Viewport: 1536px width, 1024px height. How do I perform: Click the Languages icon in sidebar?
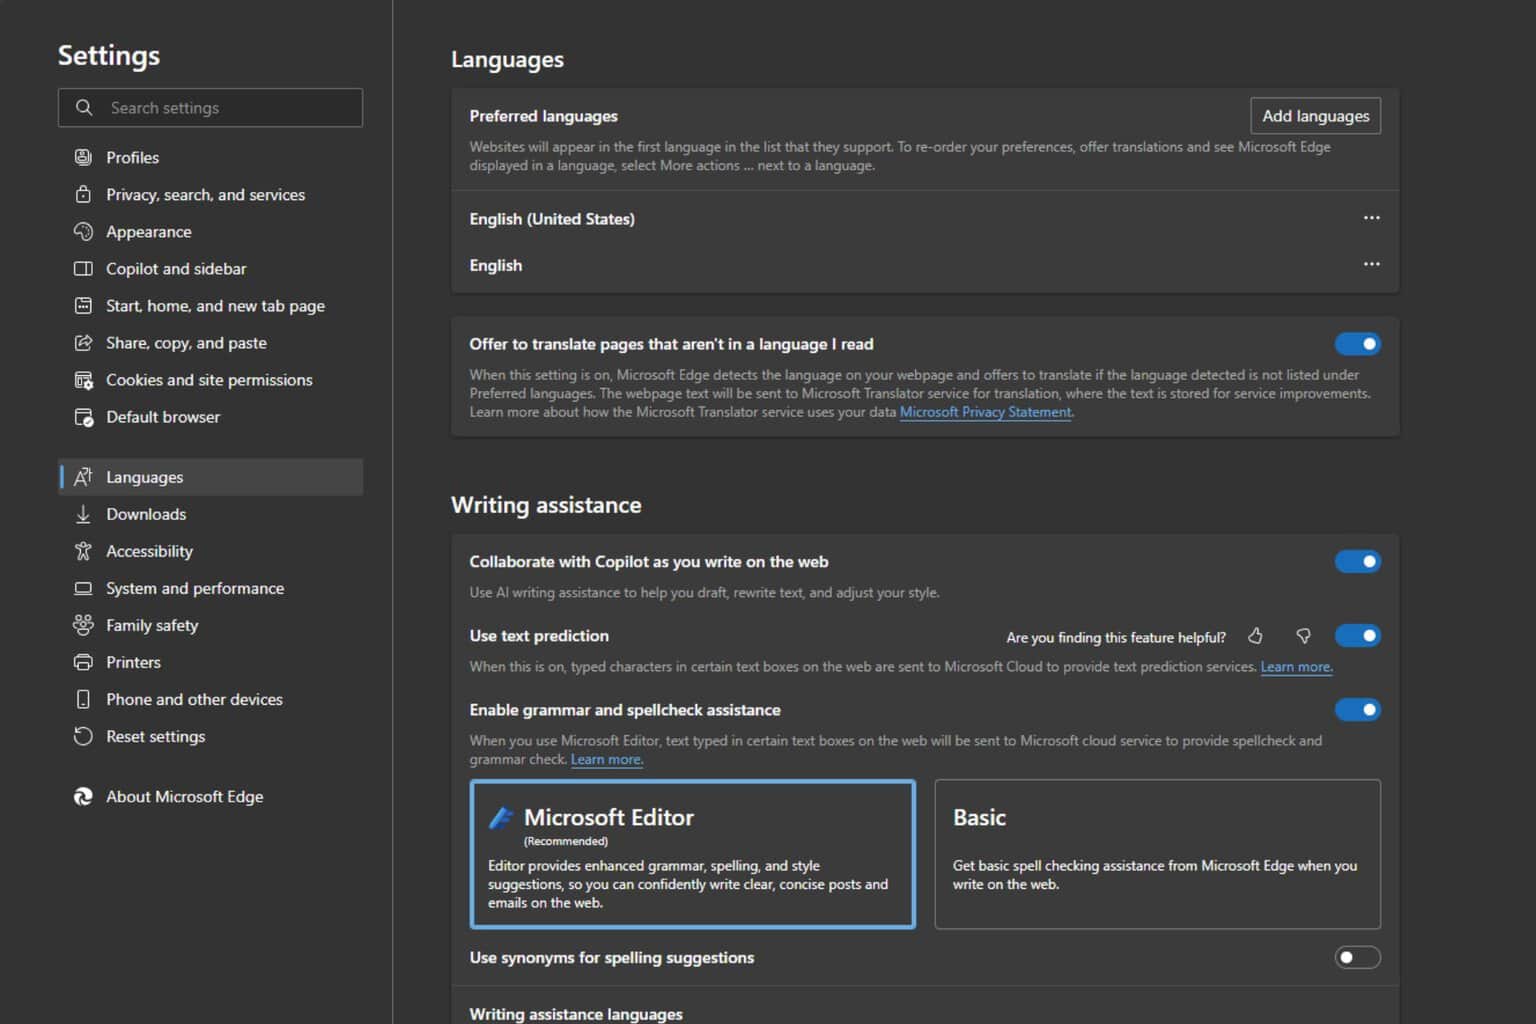83,477
